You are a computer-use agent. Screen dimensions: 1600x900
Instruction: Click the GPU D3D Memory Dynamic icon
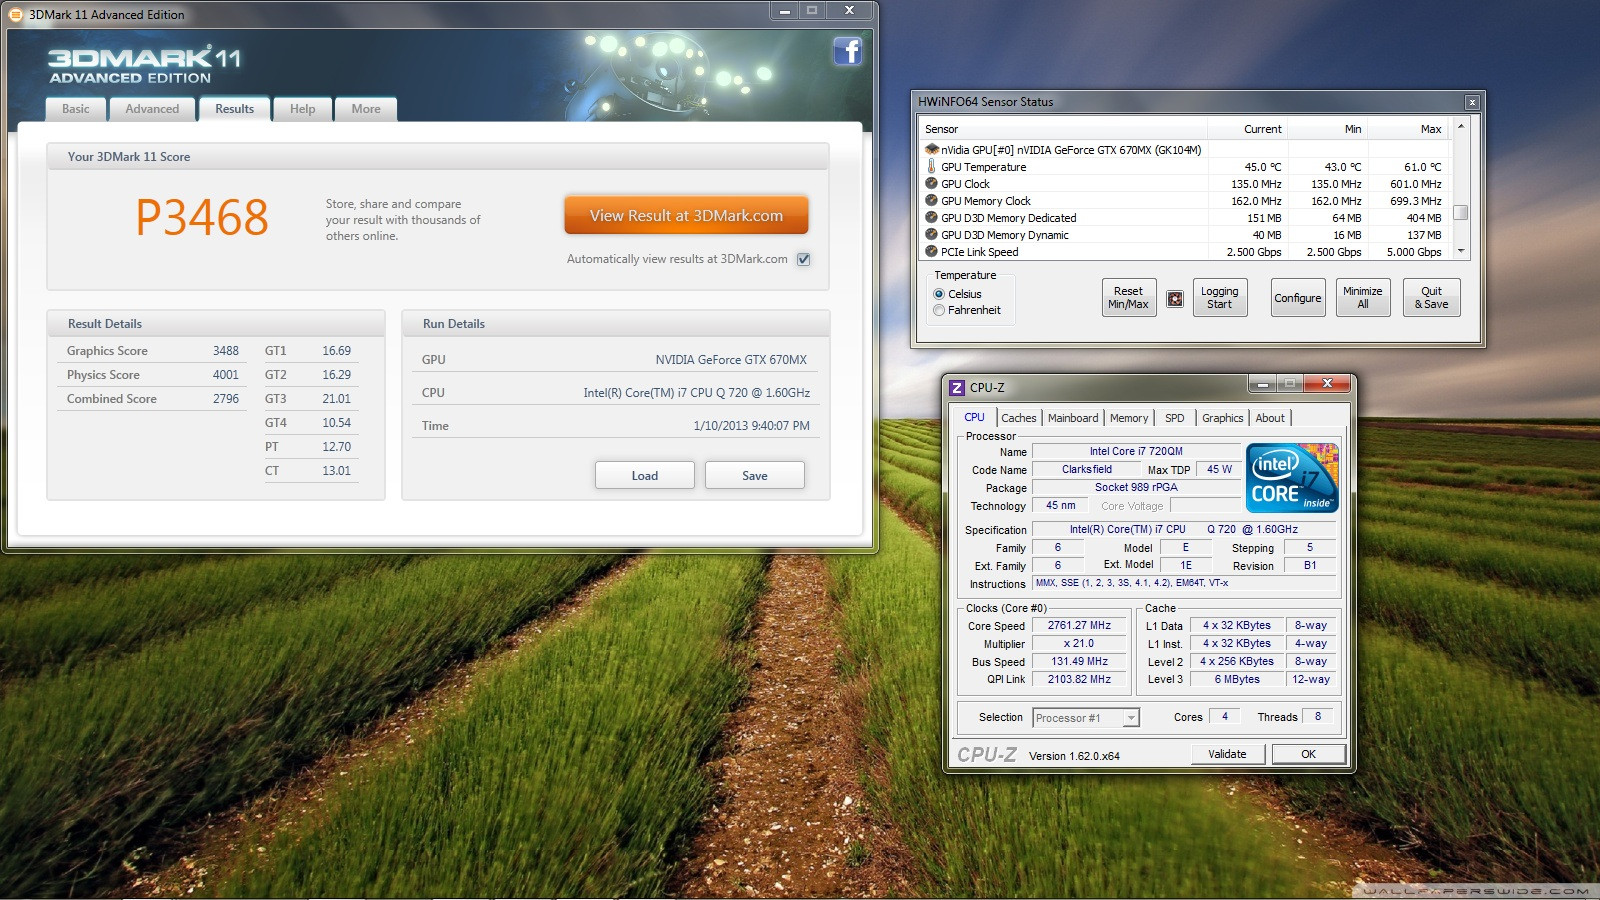[x=932, y=235]
